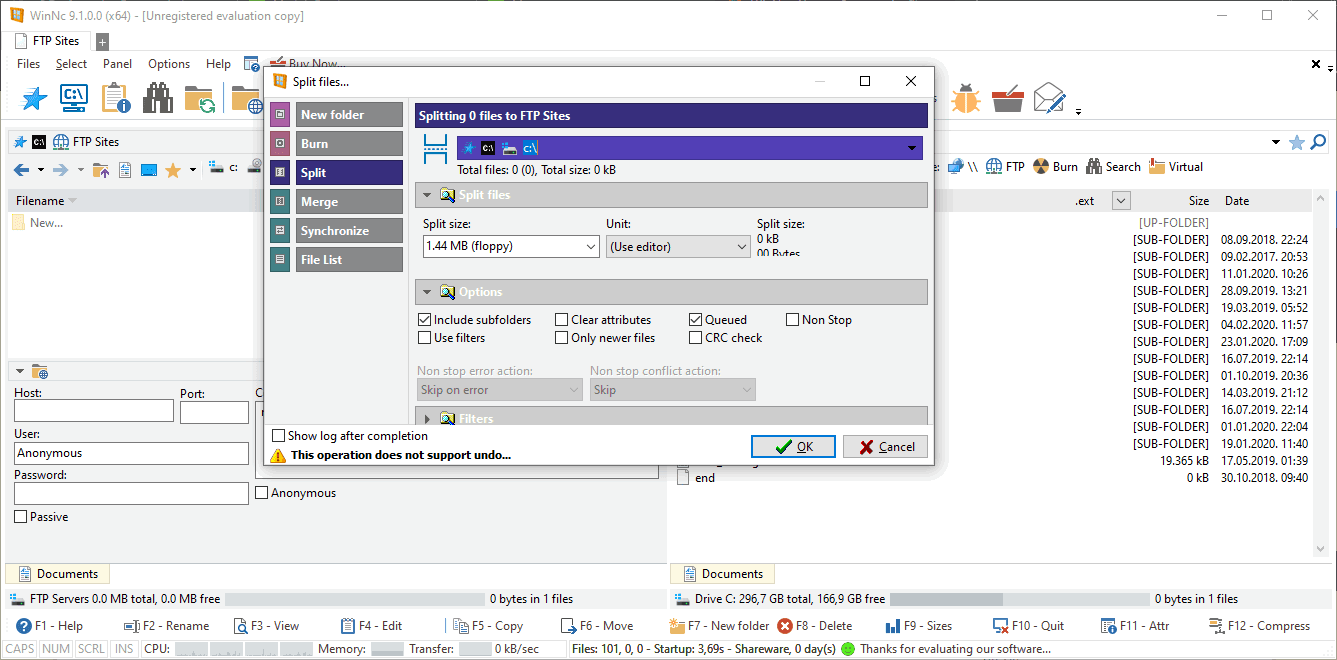Image resolution: width=1337 pixels, height=660 pixels.
Task: Select the Merge operation
Action: [349, 202]
